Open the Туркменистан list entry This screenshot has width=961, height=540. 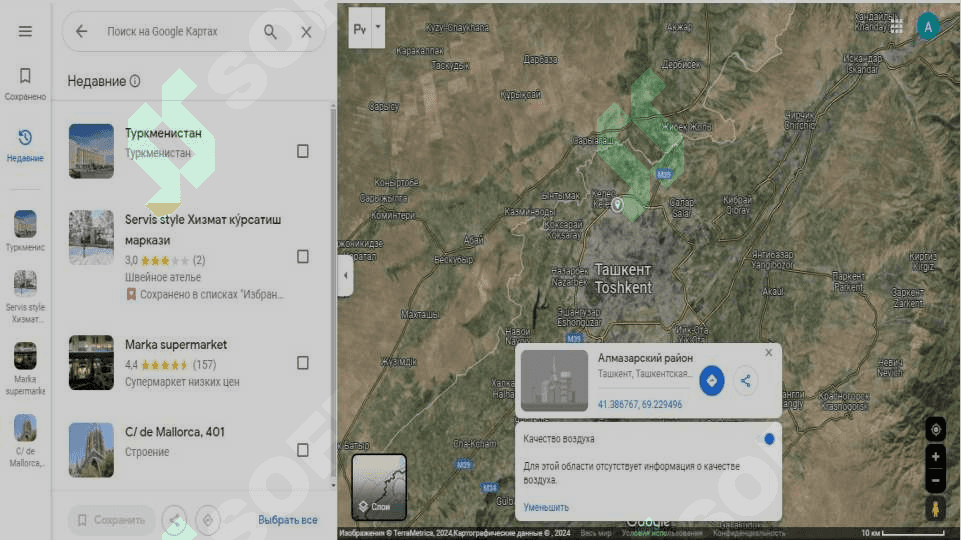click(x=192, y=151)
